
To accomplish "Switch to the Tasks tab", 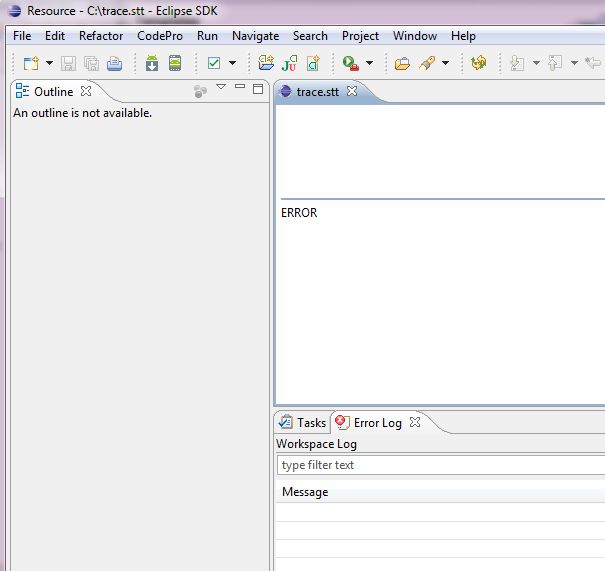I will click(x=302, y=422).
